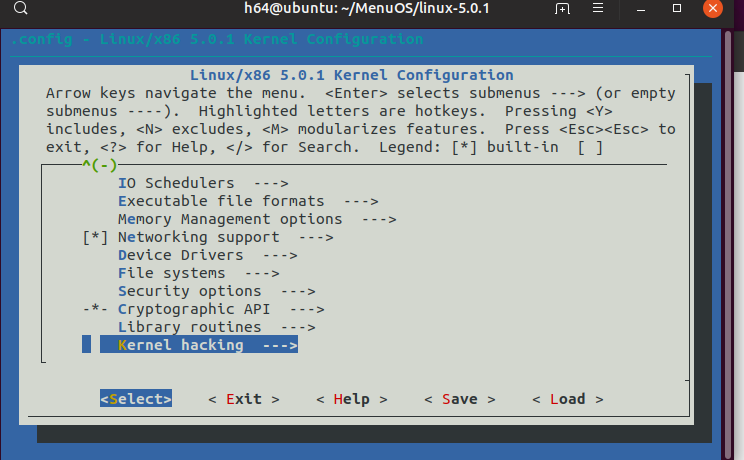Click the < Save > button

[460, 399]
